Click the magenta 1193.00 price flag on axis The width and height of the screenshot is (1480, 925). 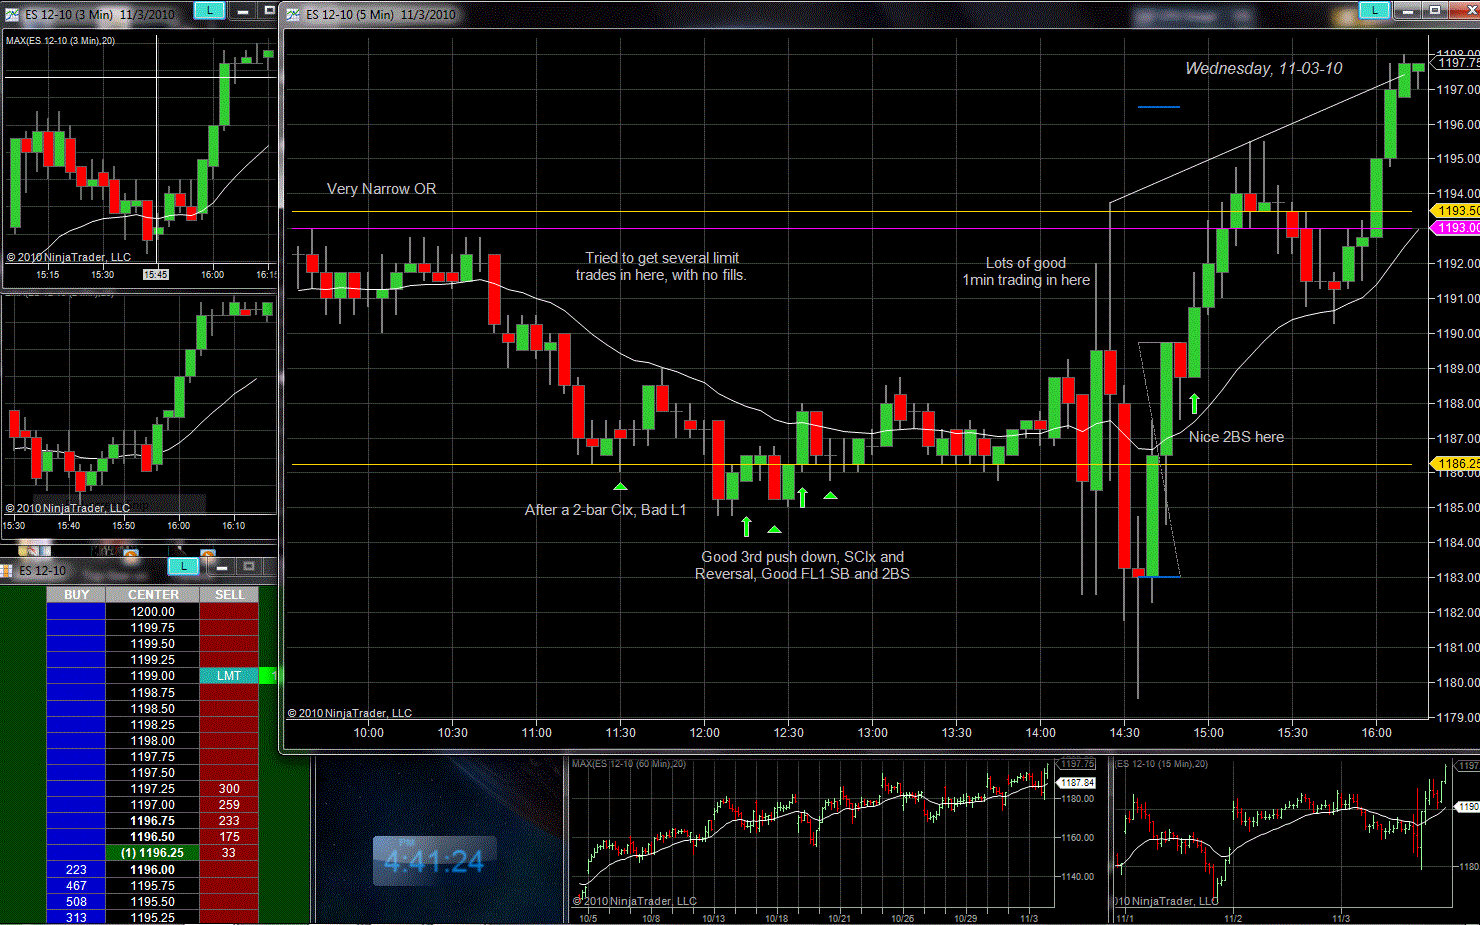click(1457, 228)
